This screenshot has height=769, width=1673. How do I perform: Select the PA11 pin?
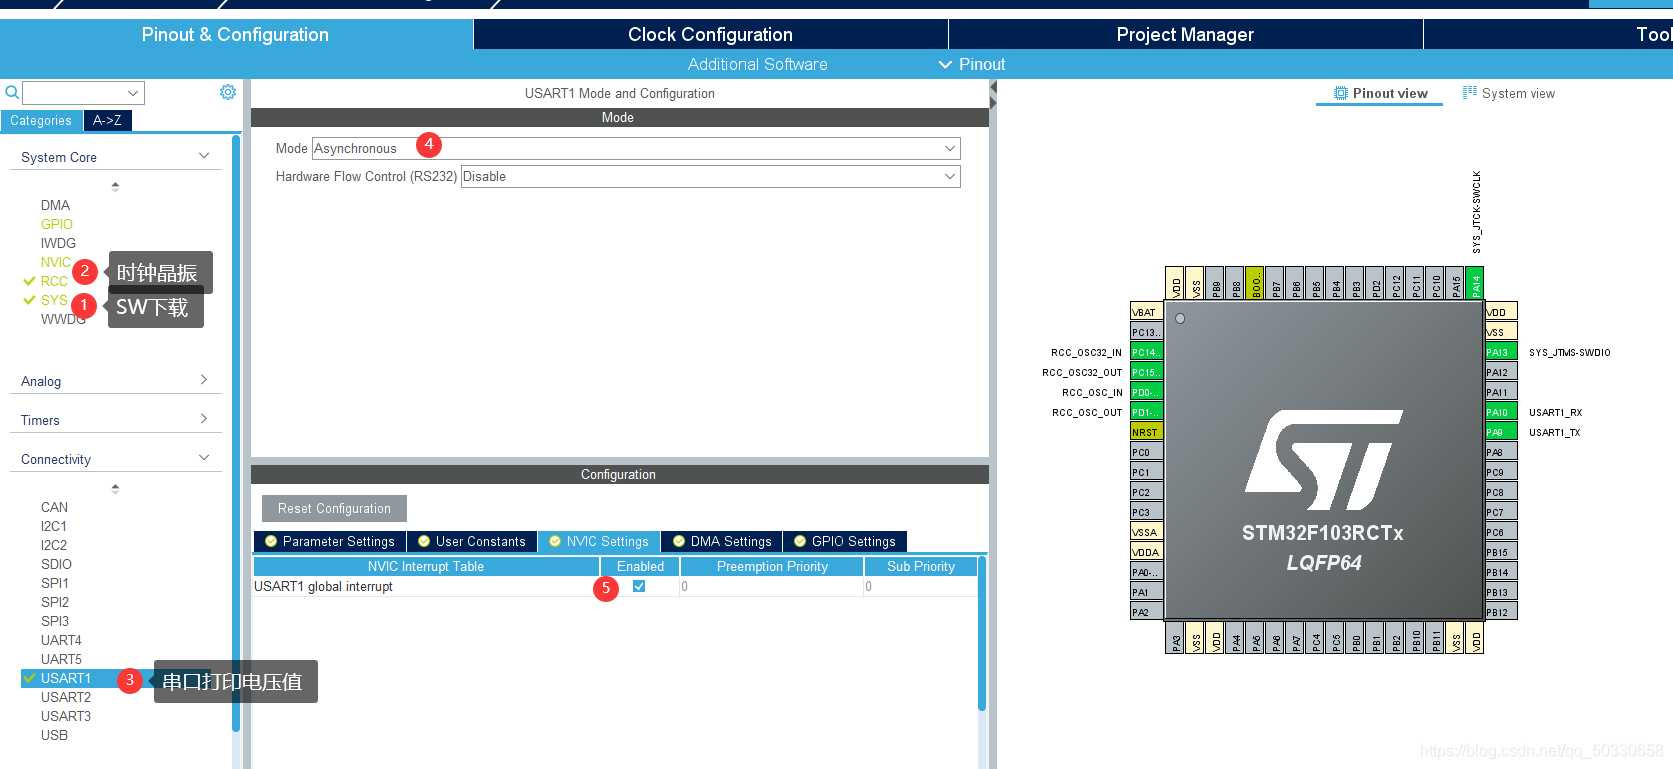1501,392
